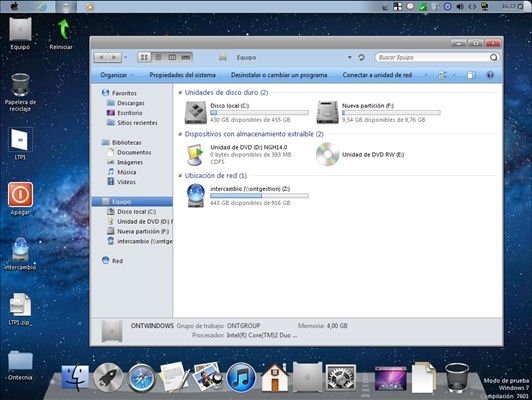The image size is (532, 400).
Task: Open Imágenes library in sidebar
Action: (x=125, y=162)
